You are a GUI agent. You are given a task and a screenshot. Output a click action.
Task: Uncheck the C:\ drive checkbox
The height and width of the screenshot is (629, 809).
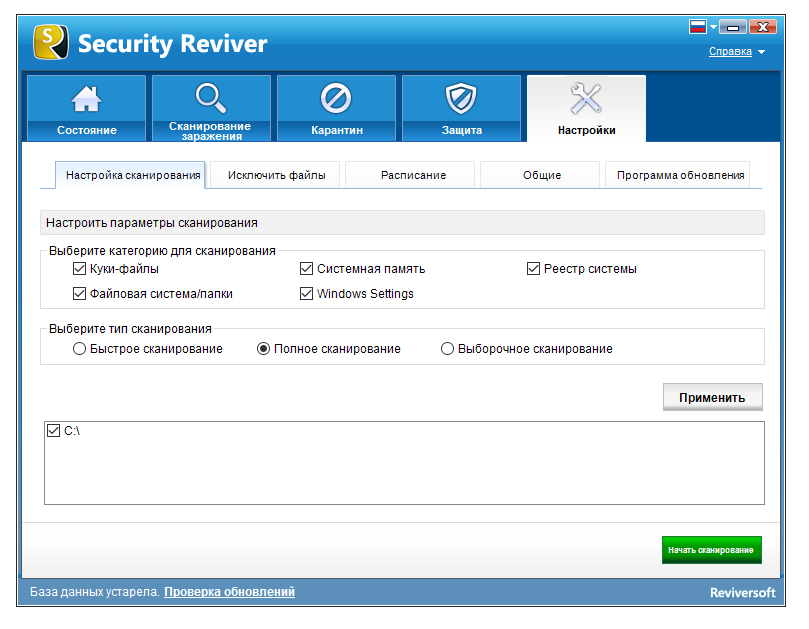pos(54,430)
